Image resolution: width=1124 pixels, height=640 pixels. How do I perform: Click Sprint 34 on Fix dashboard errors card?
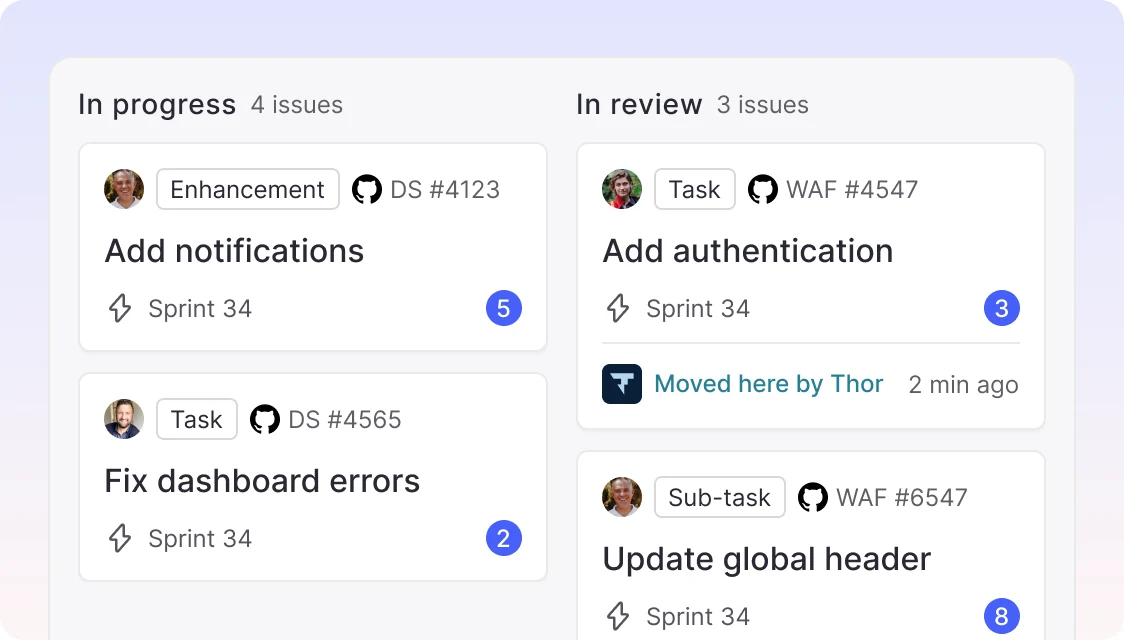pos(200,538)
